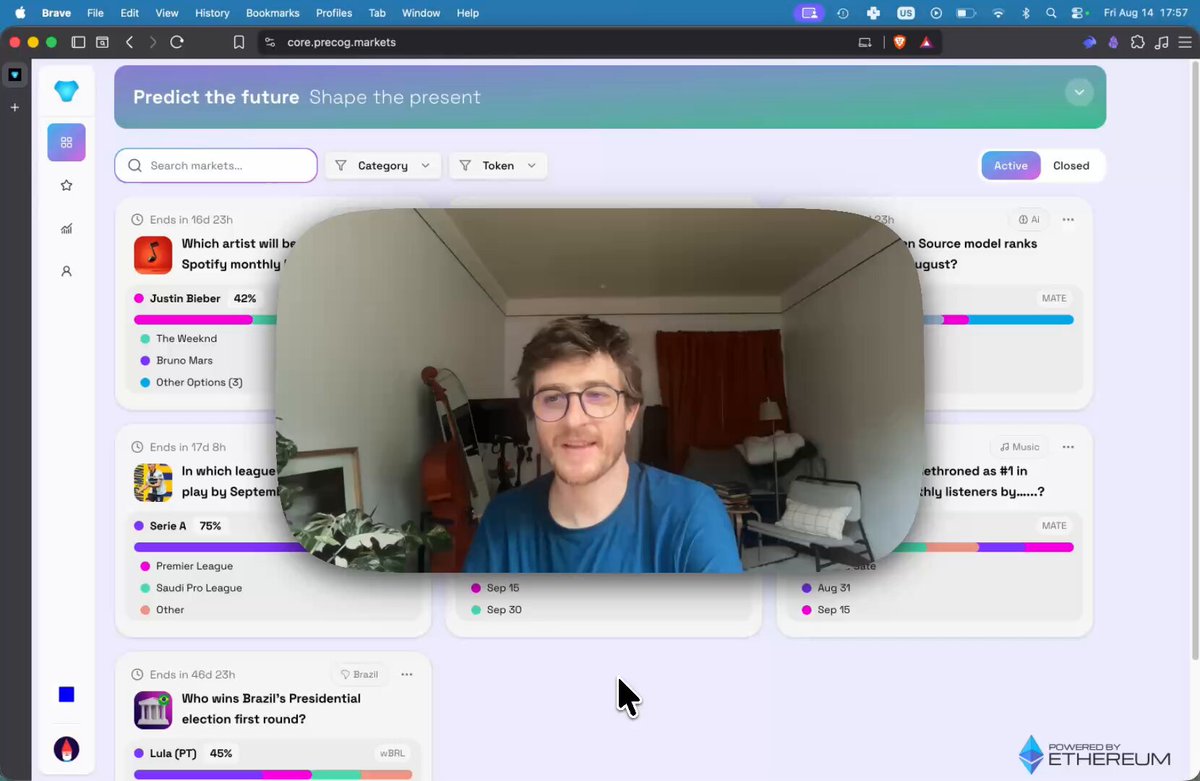
Task: Go back with the browser back arrow
Action: 129,42
